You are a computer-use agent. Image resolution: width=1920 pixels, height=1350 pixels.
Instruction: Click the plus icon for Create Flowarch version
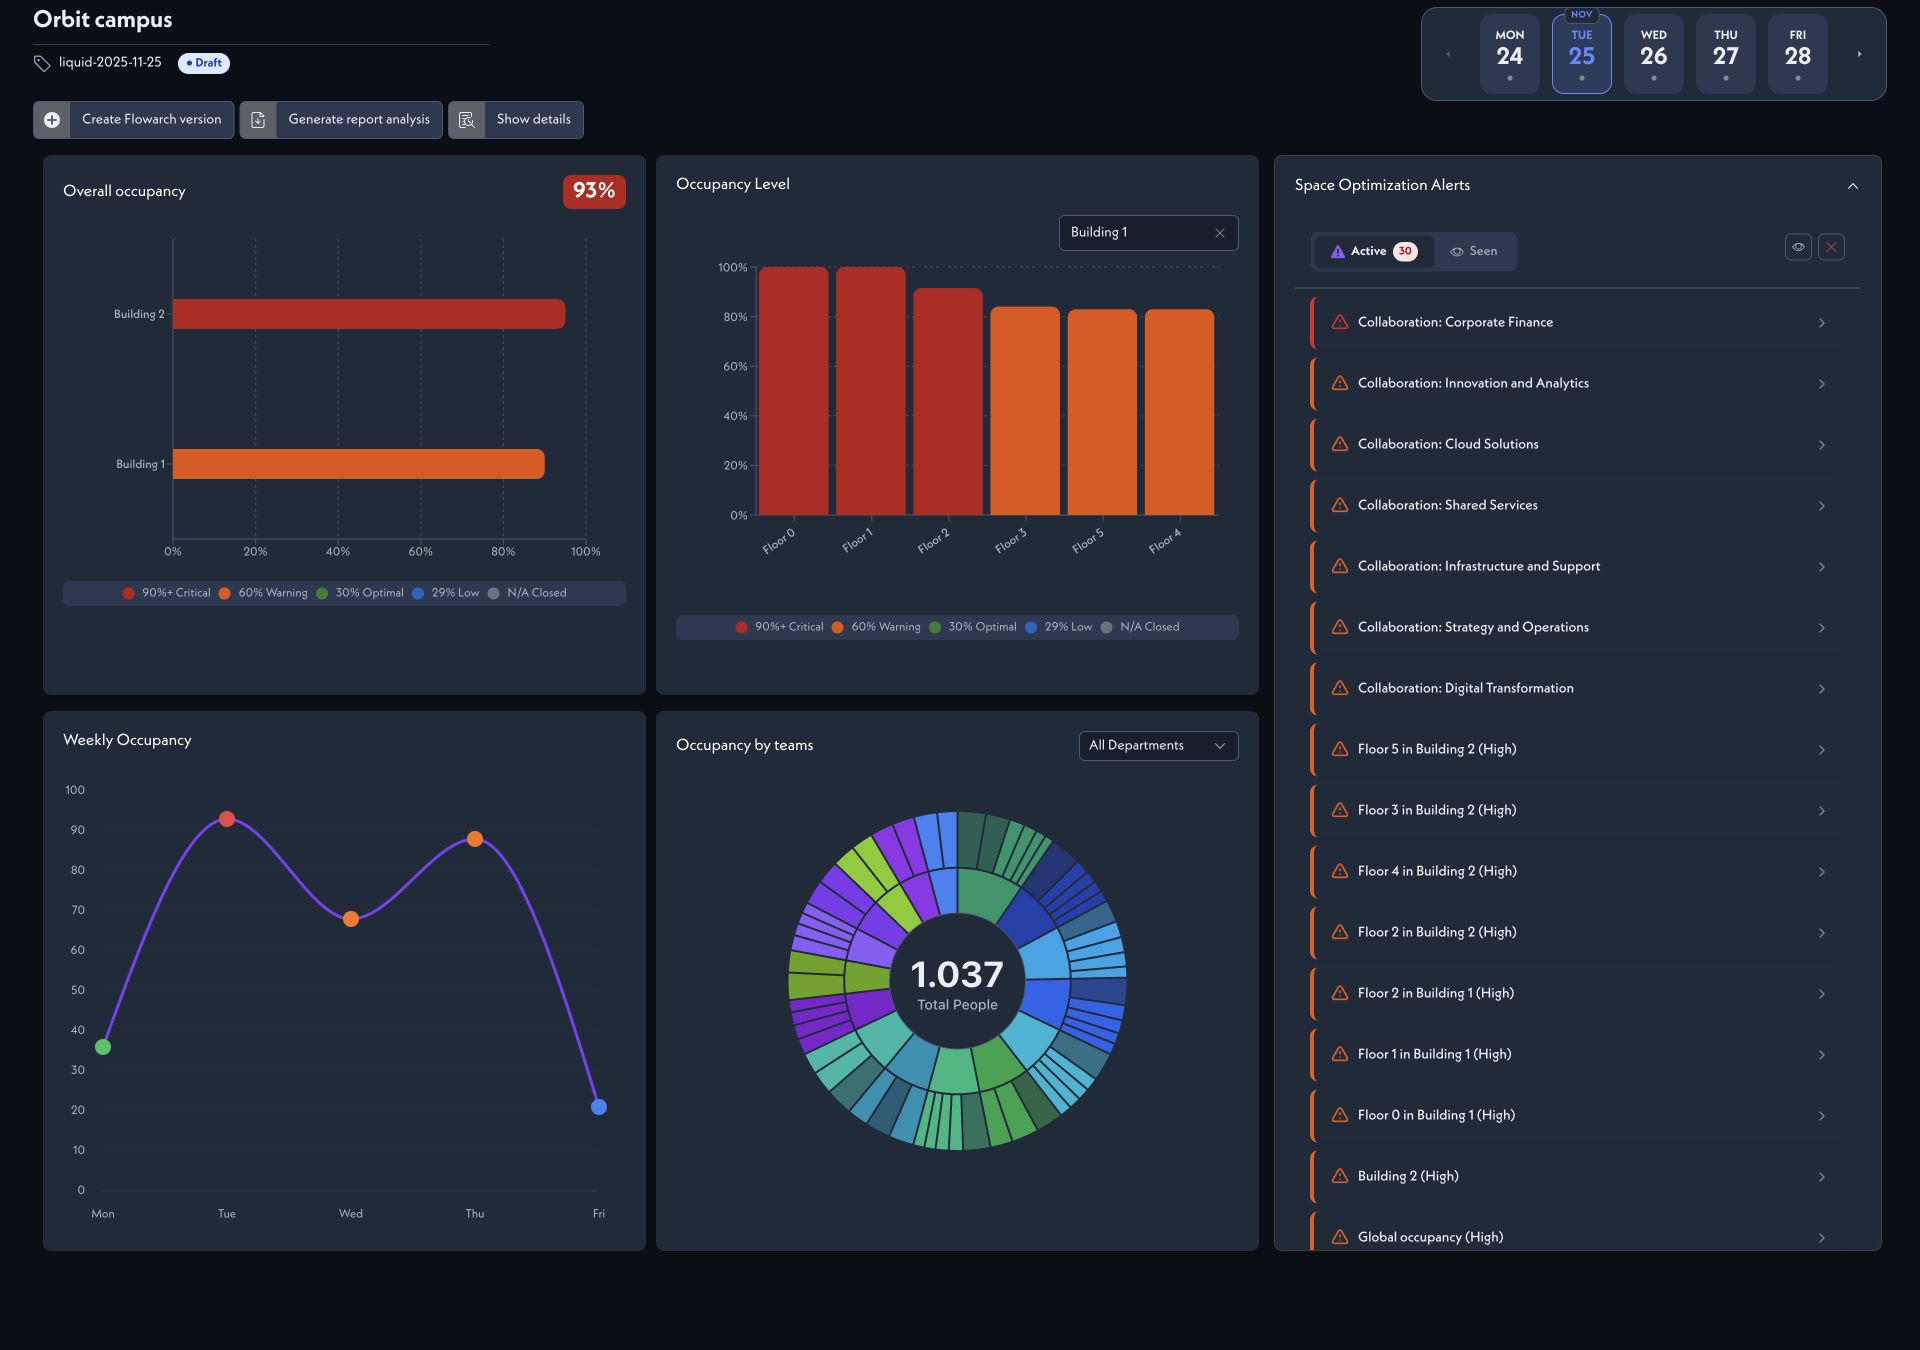click(52, 120)
